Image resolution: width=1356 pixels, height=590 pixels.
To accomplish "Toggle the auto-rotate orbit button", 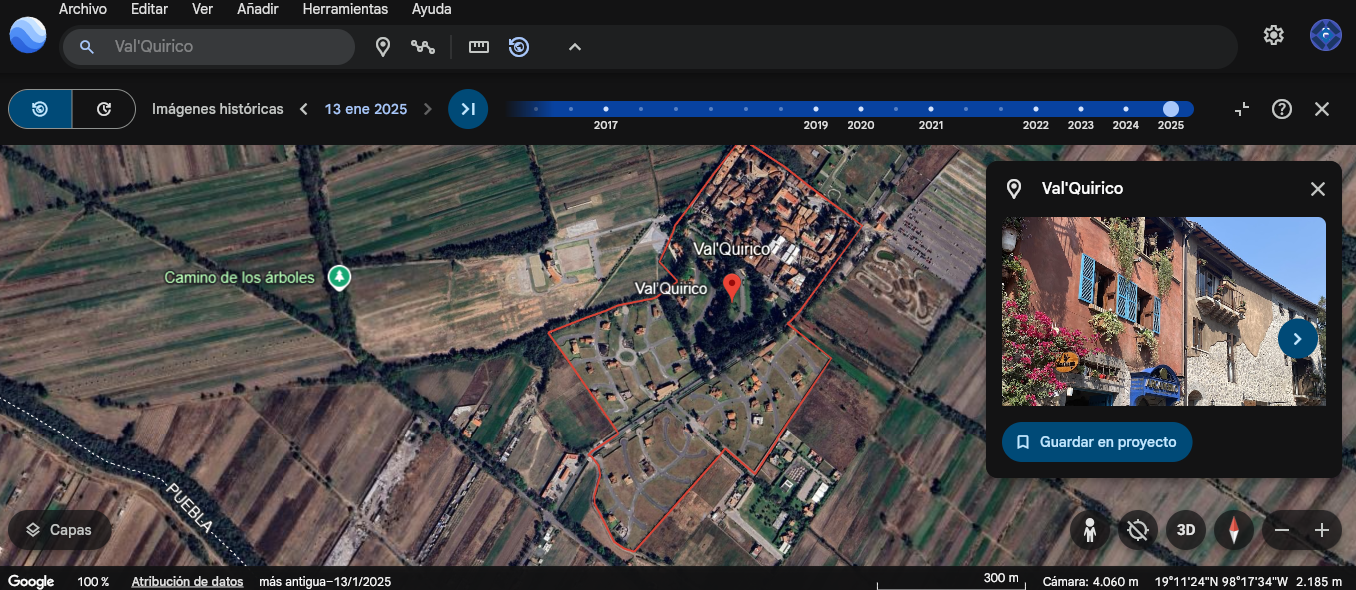I will [x=1137, y=530].
